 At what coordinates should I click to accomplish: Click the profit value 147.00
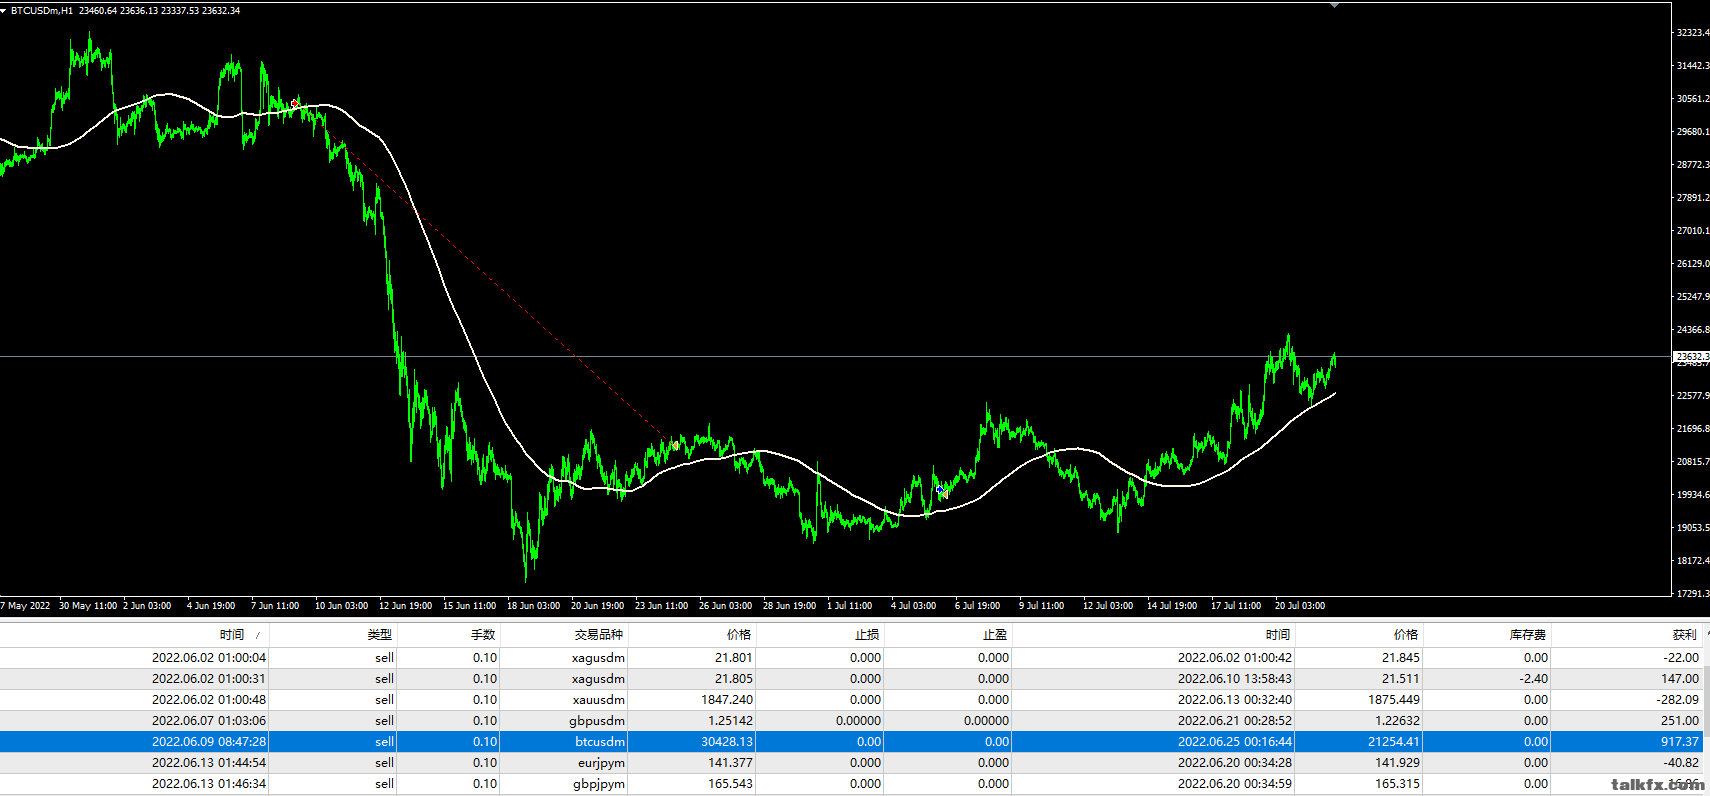[1681, 678]
